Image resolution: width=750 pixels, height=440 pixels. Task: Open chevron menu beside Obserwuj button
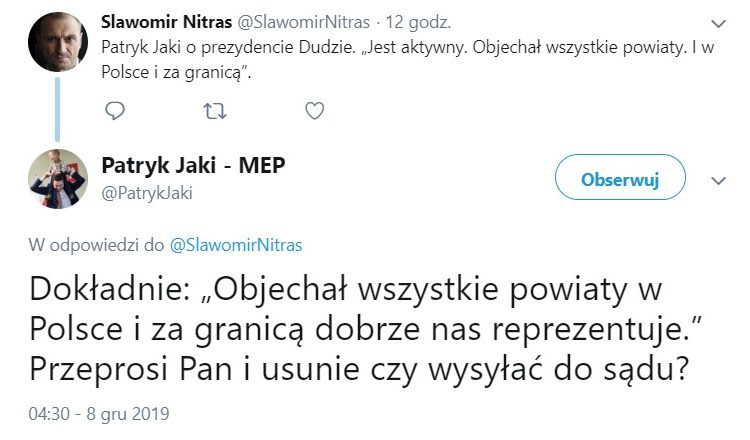tap(718, 180)
